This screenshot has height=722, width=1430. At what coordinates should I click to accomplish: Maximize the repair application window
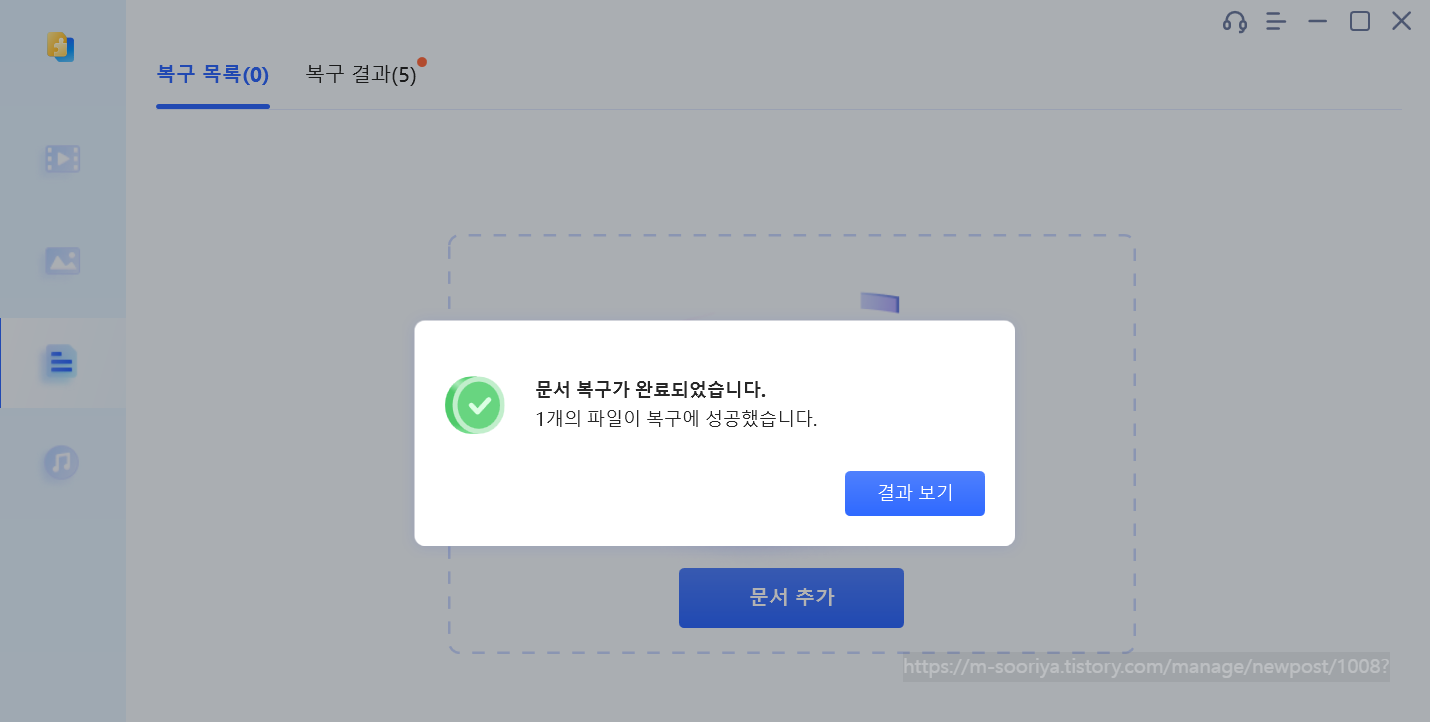1360,21
